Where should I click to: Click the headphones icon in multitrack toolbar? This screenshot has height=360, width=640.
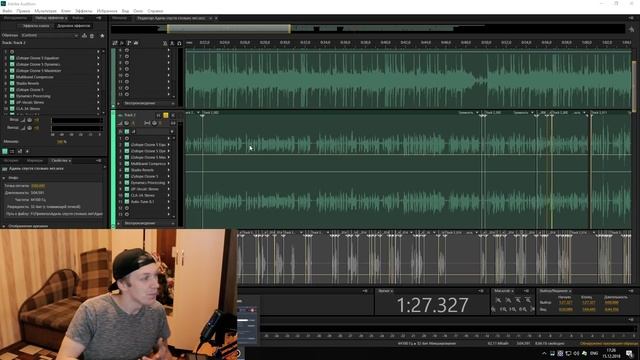click(x=179, y=43)
